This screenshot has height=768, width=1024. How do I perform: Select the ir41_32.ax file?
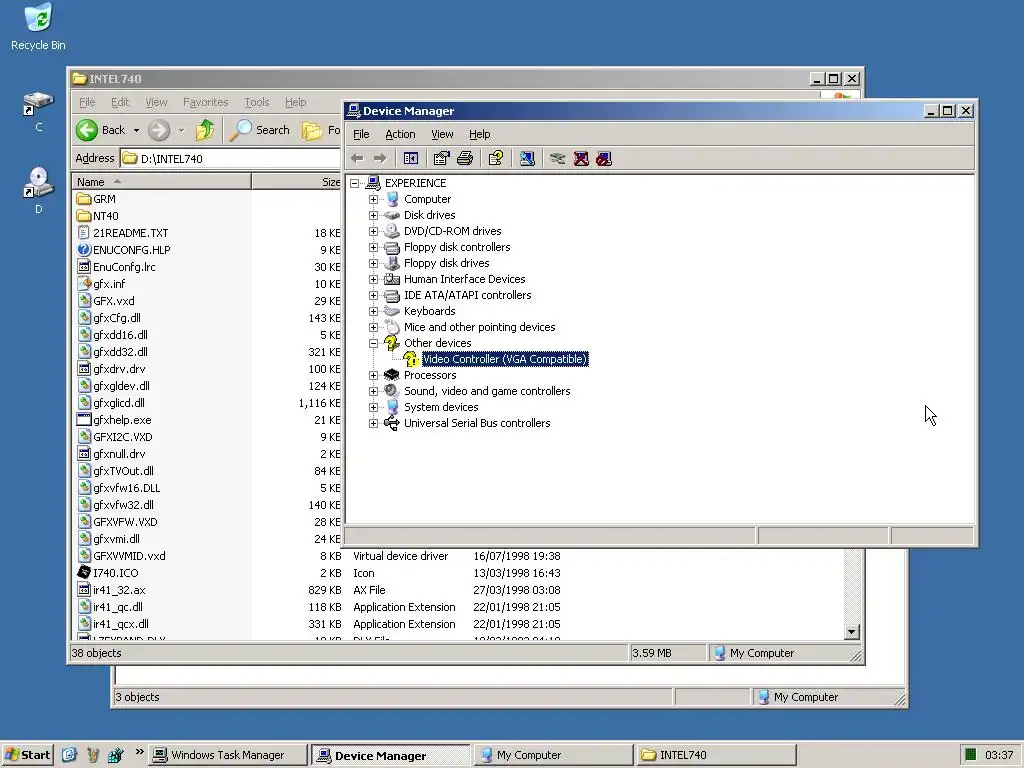pos(112,590)
